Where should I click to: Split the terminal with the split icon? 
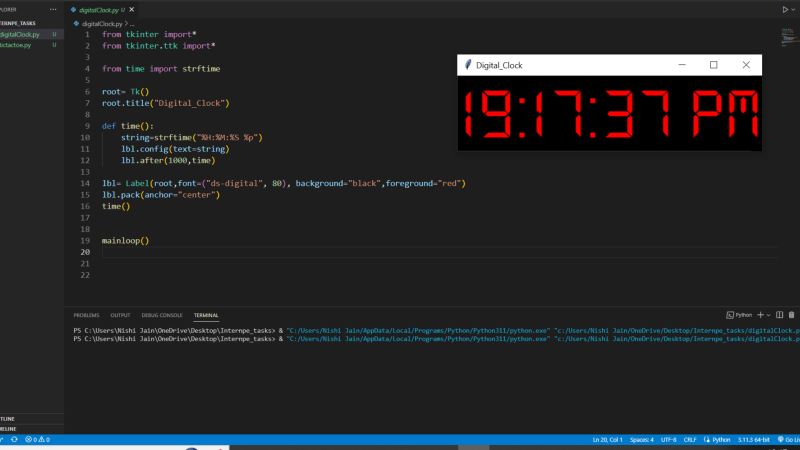coord(781,315)
